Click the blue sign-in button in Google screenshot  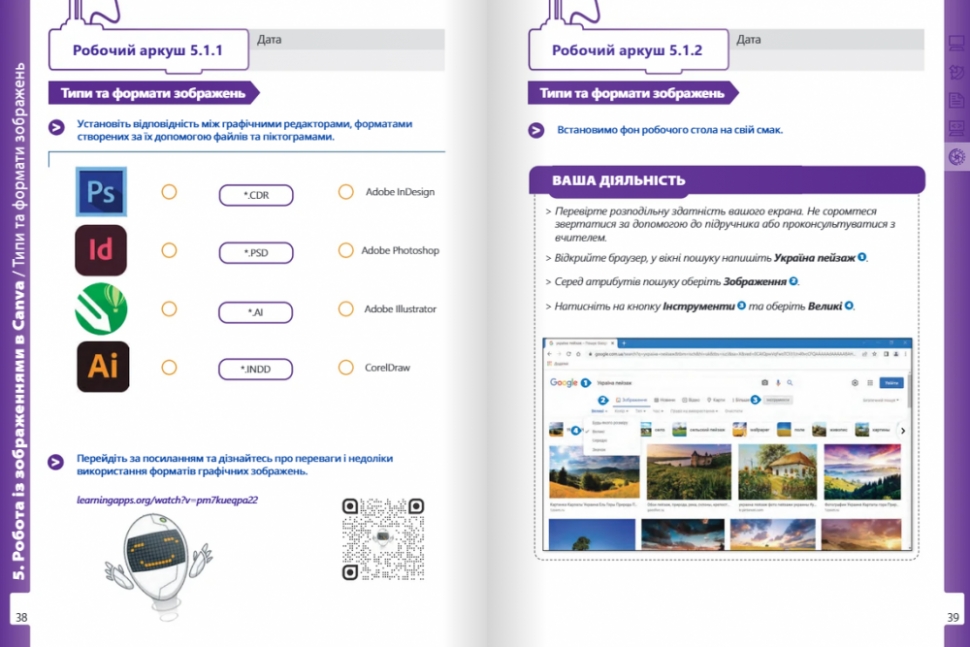[891, 383]
